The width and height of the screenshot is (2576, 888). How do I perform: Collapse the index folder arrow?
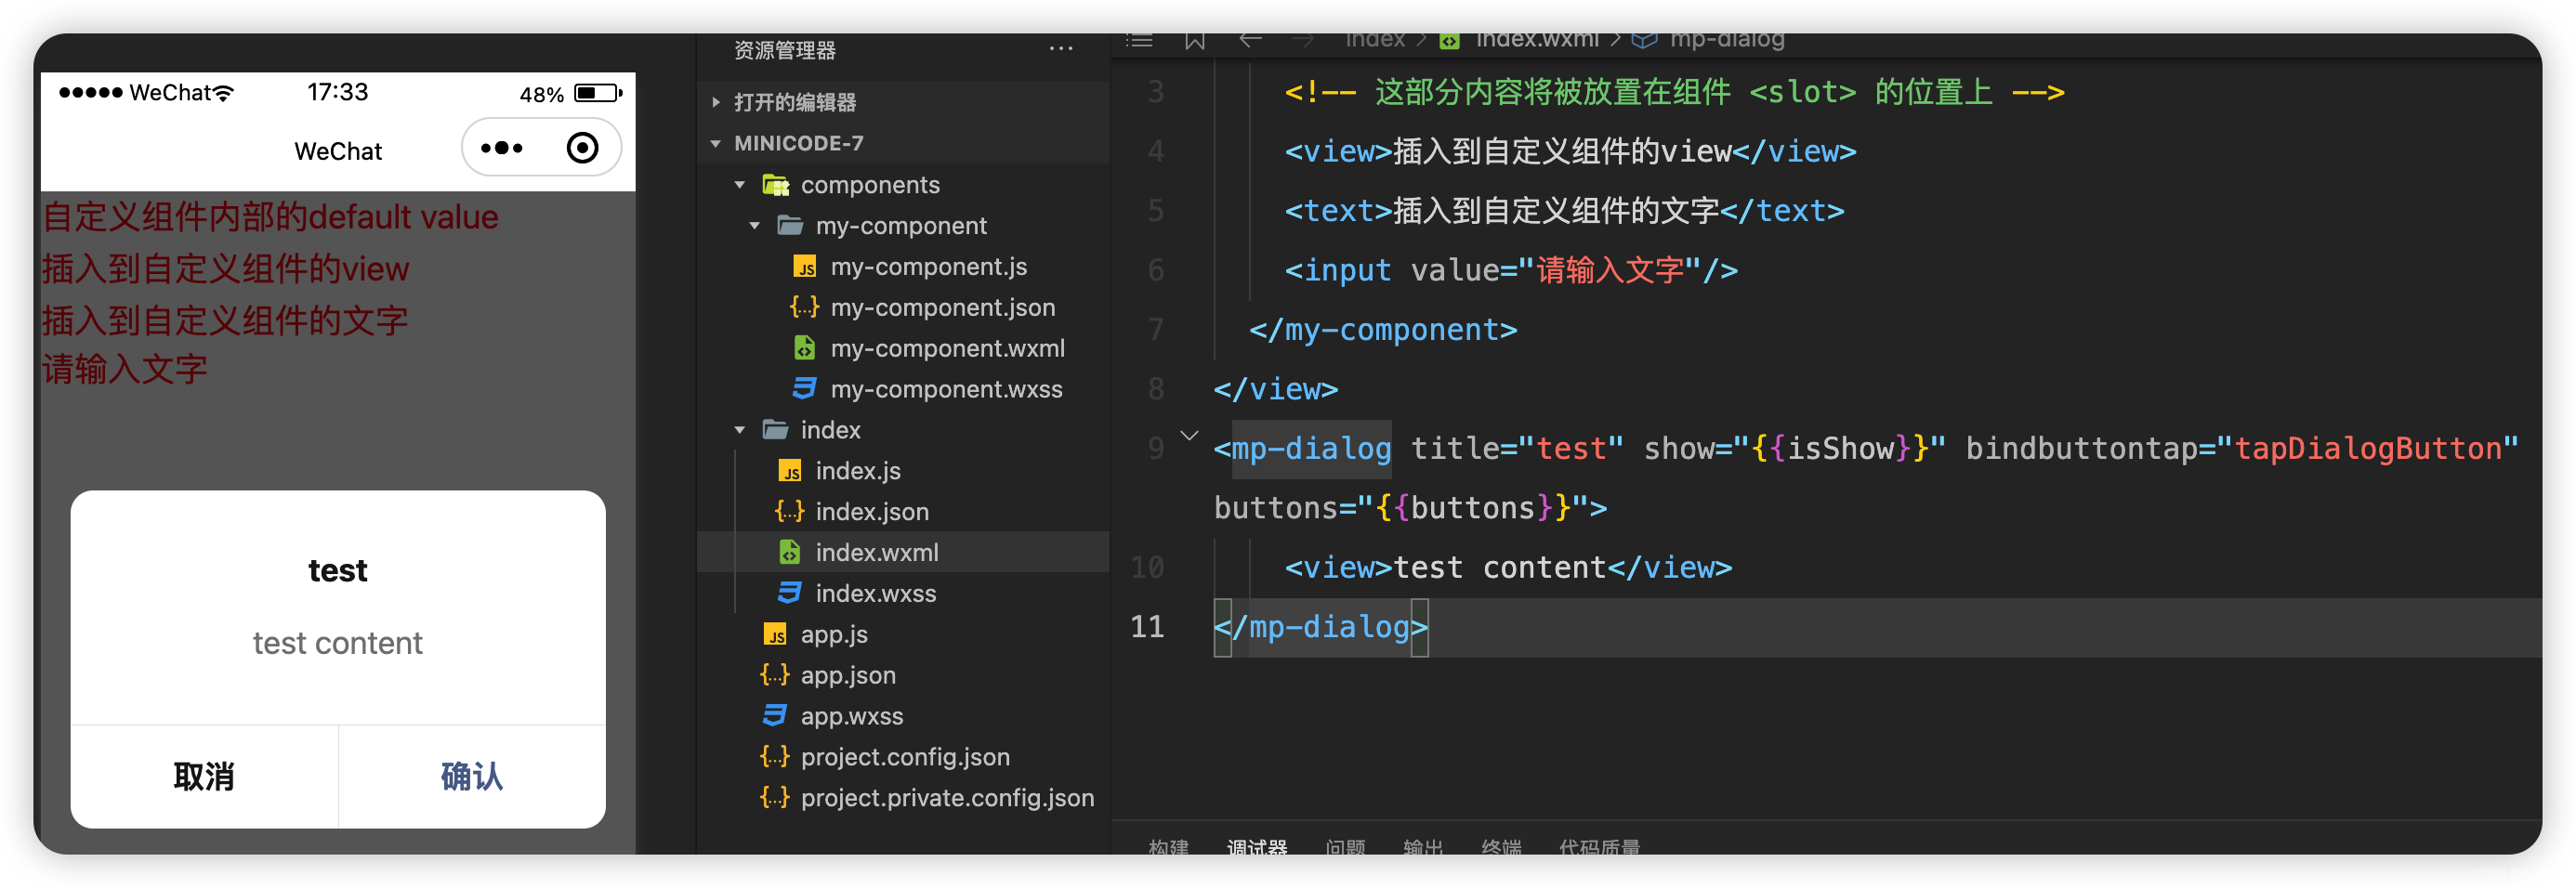pyautogui.click(x=740, y=430)
